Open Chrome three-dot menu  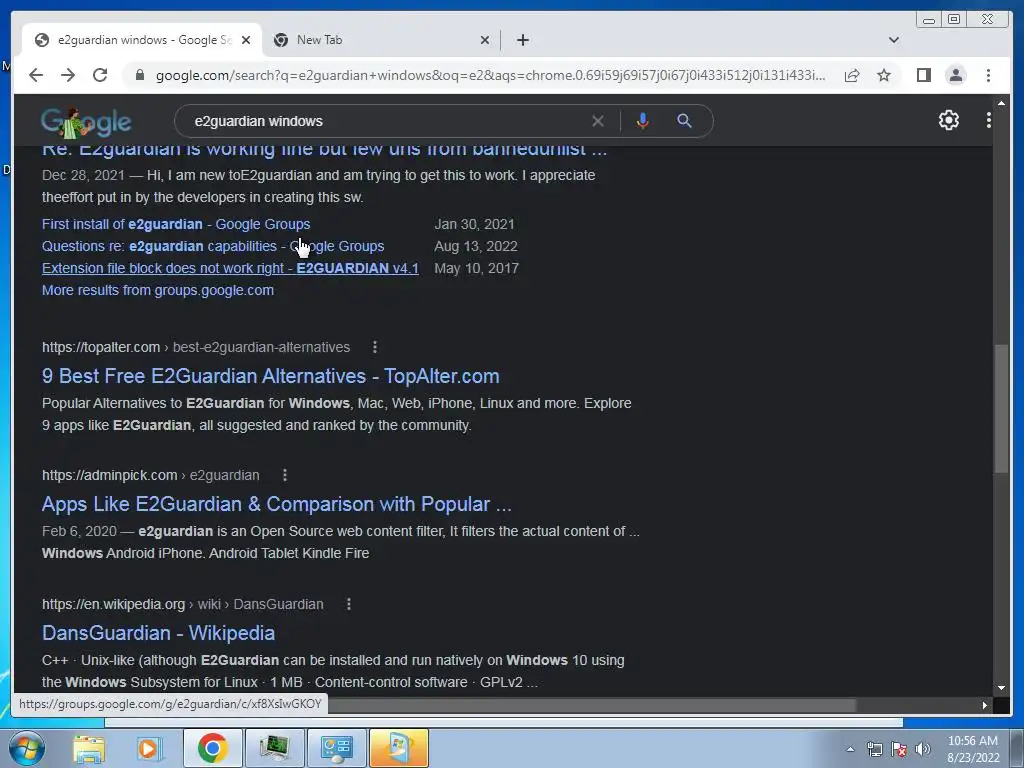pyautogui.click(x=988, y=75)
